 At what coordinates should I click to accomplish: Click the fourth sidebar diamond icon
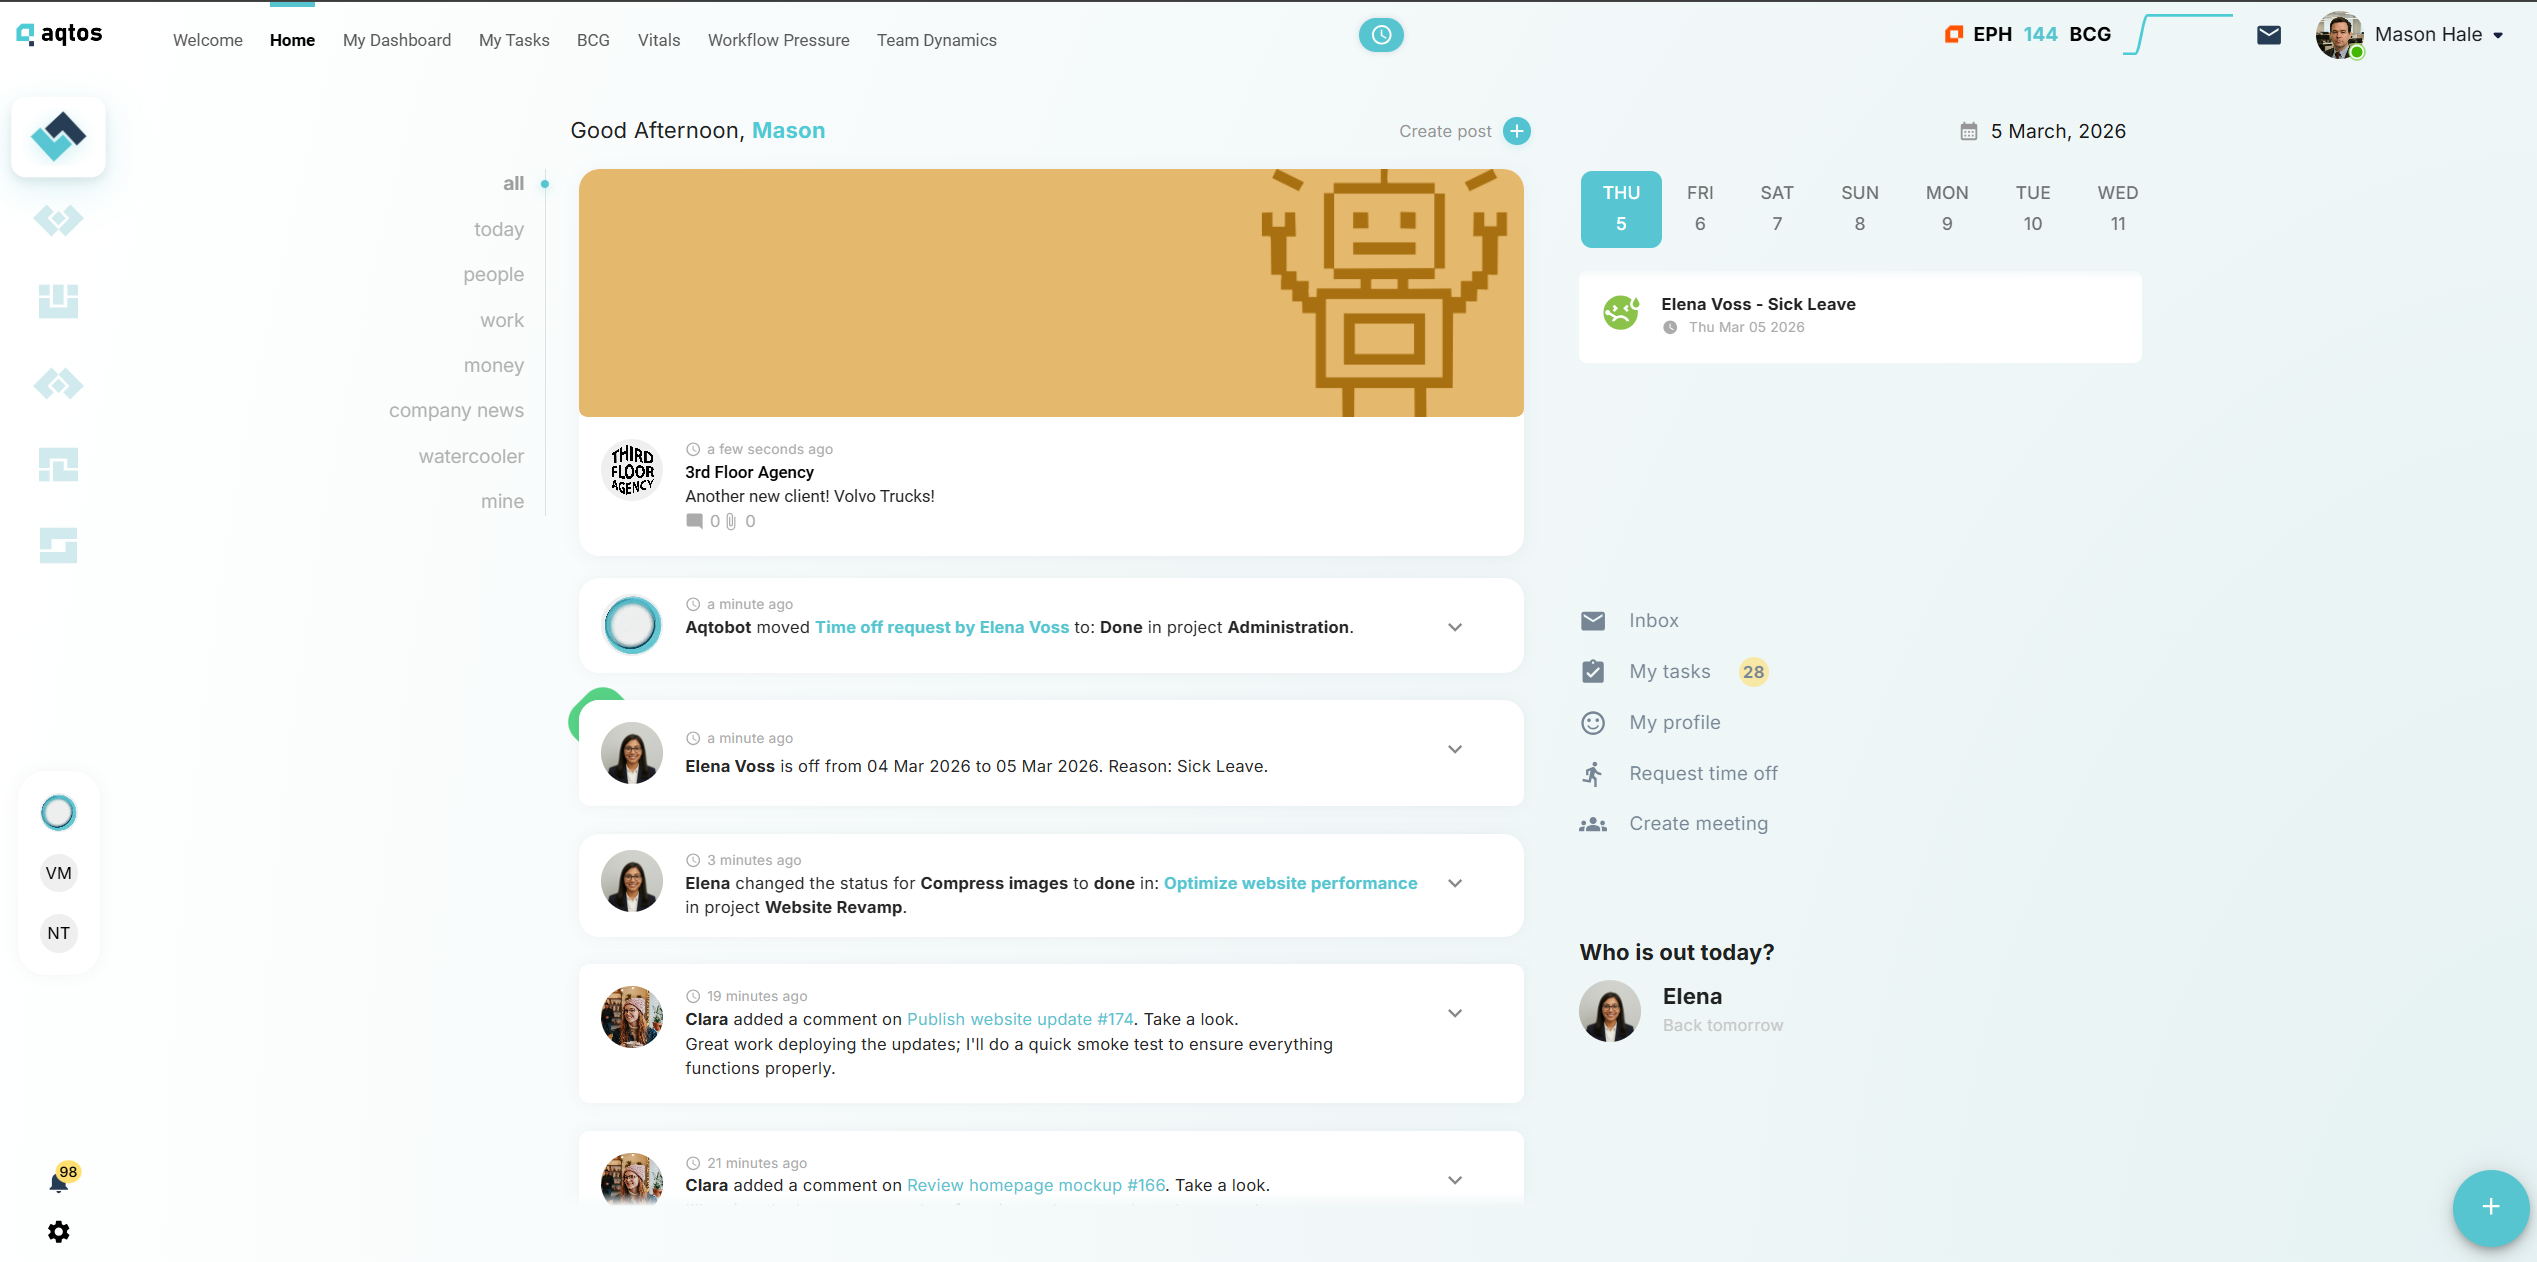[58, 384]
